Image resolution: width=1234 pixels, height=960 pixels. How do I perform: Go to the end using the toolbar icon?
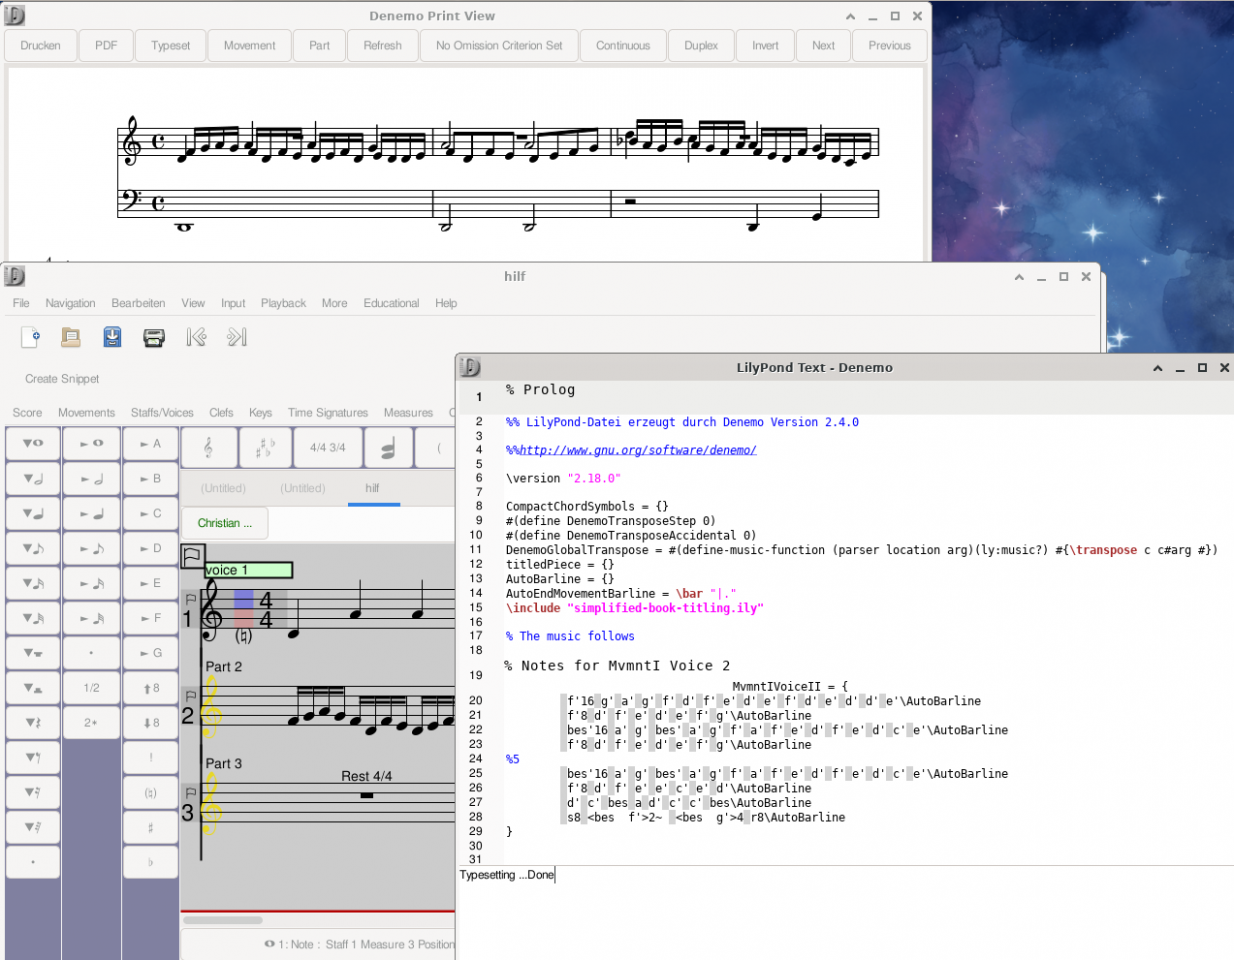coord(236,338)
